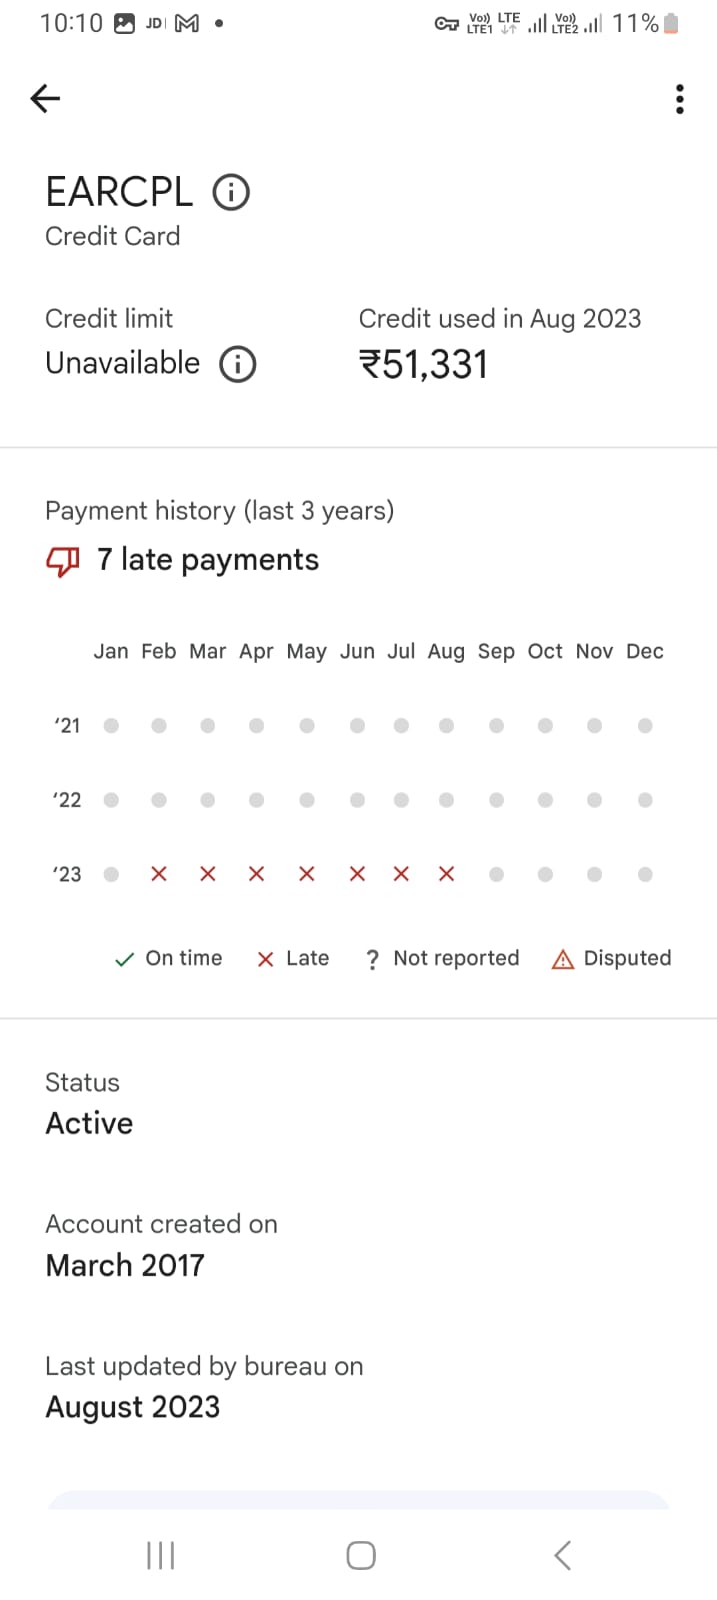This screenshot has width=717, height=1600.
Task: Tap the On time checkmark legend
Action: click(125, 960)
